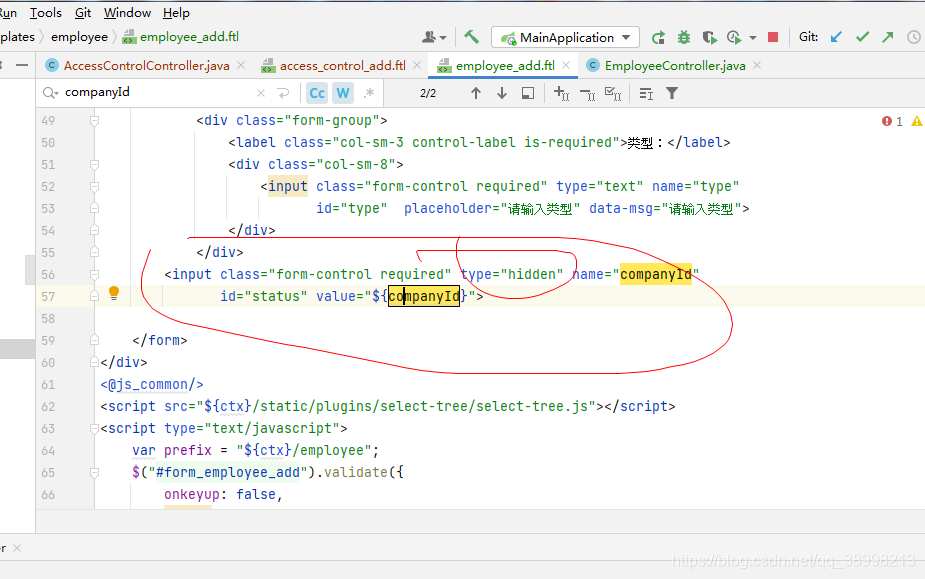Click 2/2 match count text
The width and height of the screenshot is (925, 579).
428,93
